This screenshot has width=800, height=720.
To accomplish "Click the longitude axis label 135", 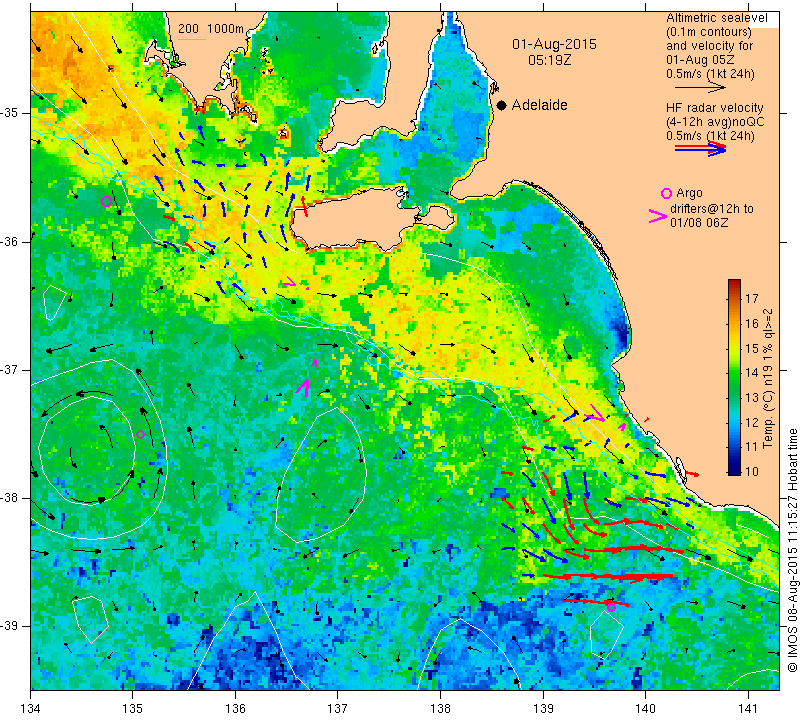I will 133,708.
